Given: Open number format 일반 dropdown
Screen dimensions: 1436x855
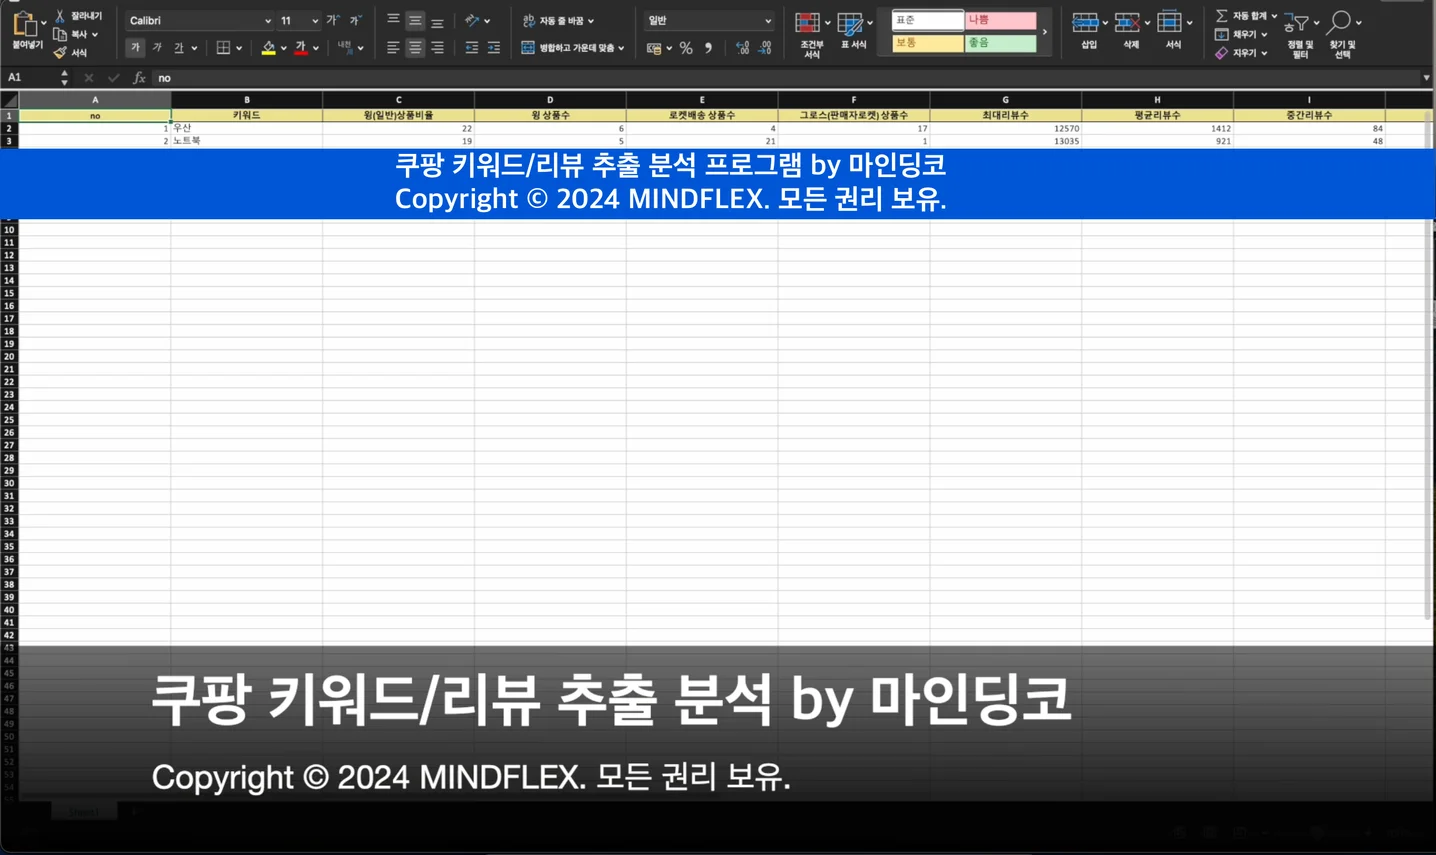Looking at the screenshot, I should pyautogui.click(x=709, y=20).
